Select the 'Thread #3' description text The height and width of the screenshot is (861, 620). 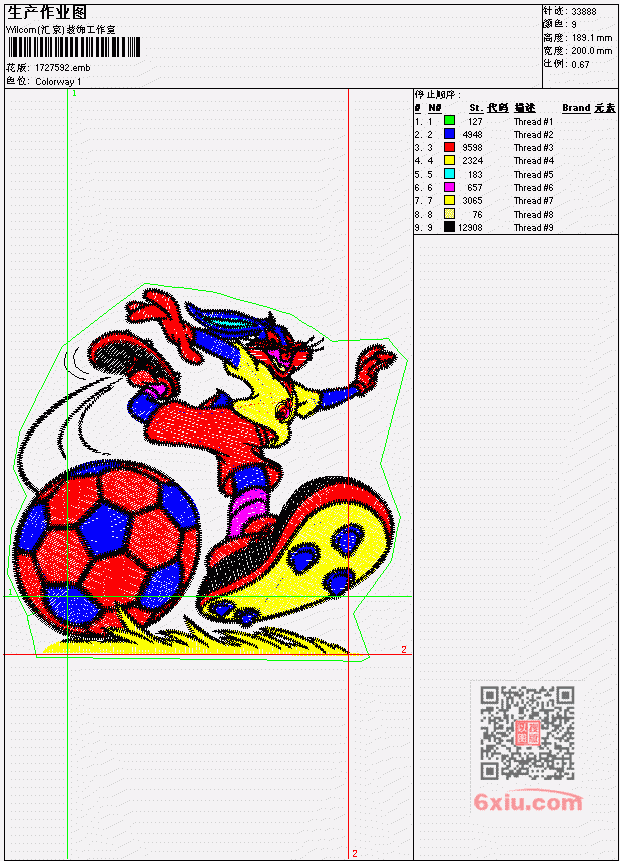tap(533, 148)
